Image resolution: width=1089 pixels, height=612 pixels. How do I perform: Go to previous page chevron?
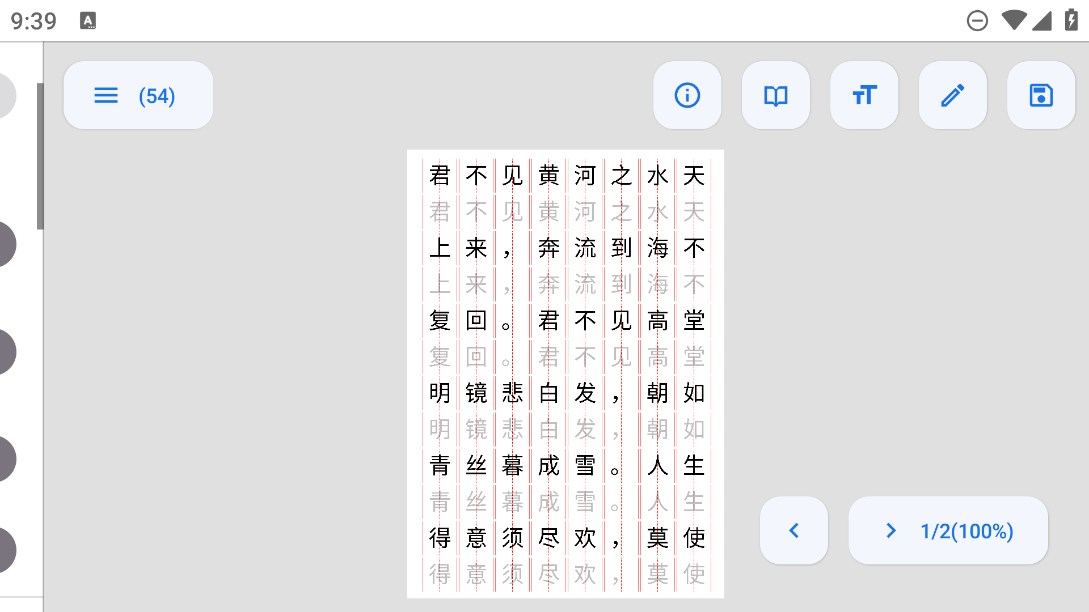coord(794,531)
